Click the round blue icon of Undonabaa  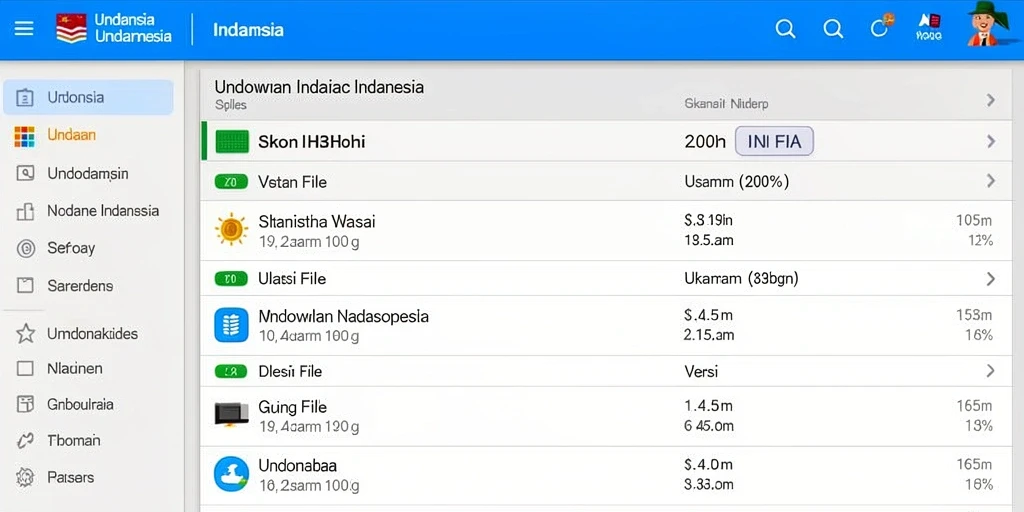coord(231,474)
